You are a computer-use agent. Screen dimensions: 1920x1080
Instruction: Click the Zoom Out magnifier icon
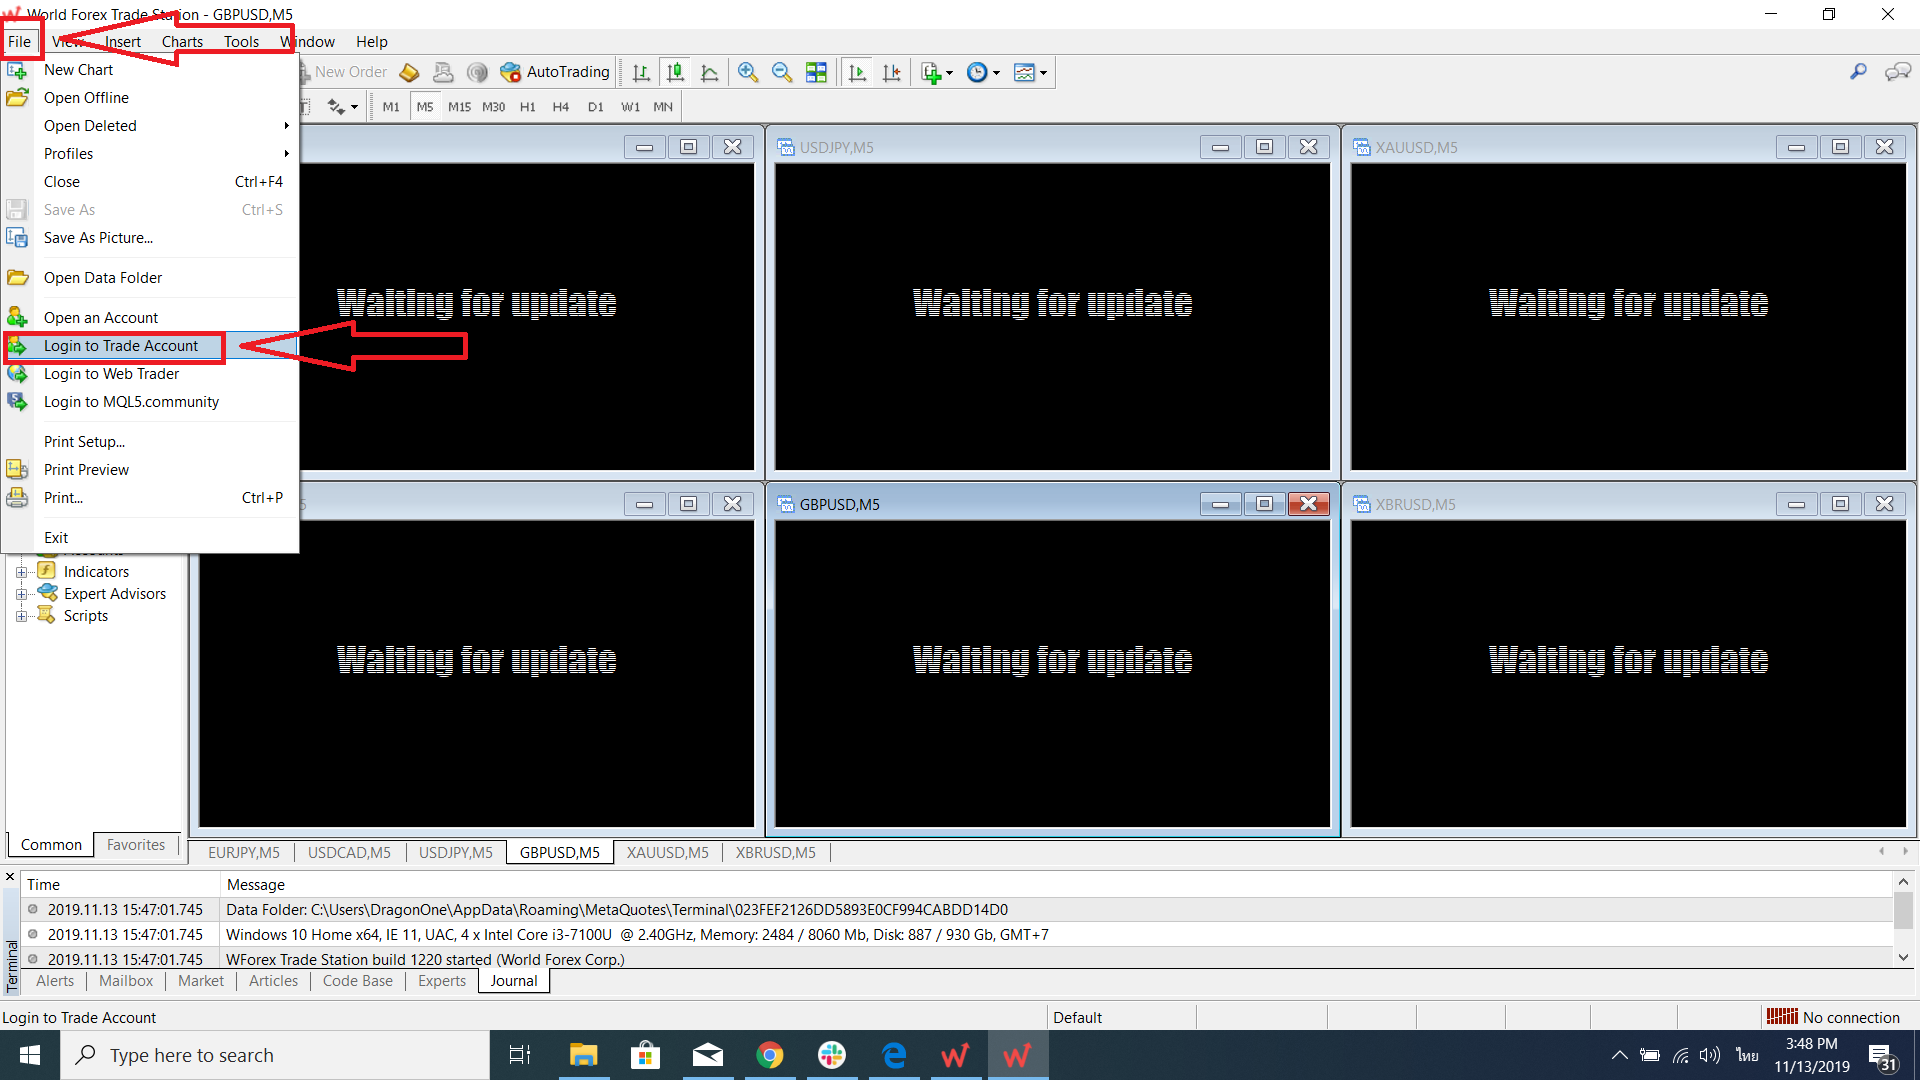pos(782,72)
